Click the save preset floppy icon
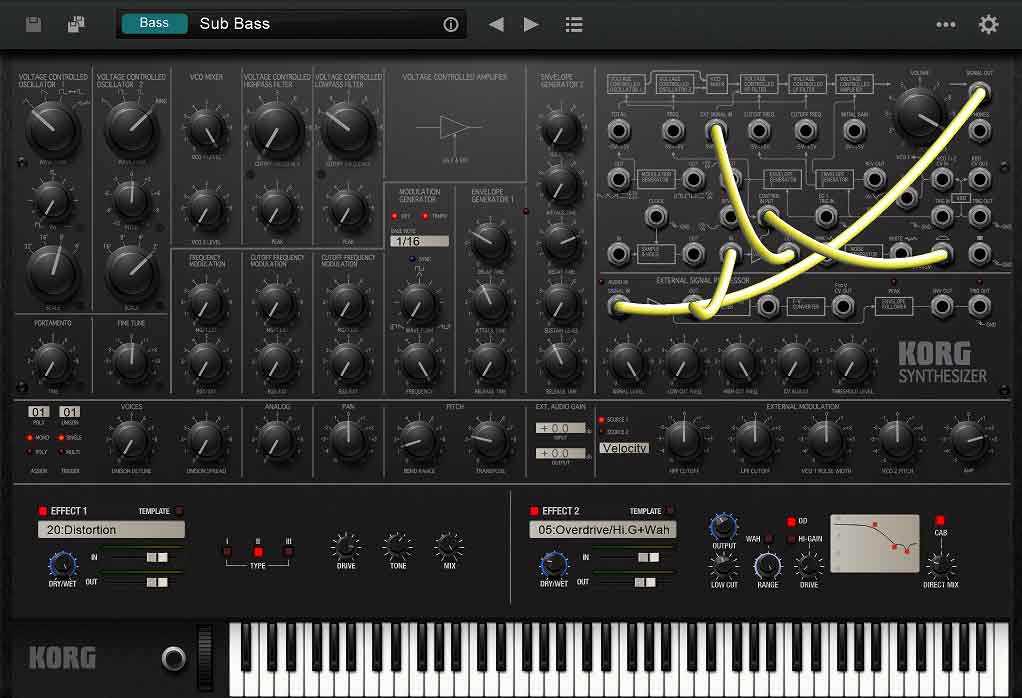The width and height of the screenshot is (1022, 698). tap(33, 25)
